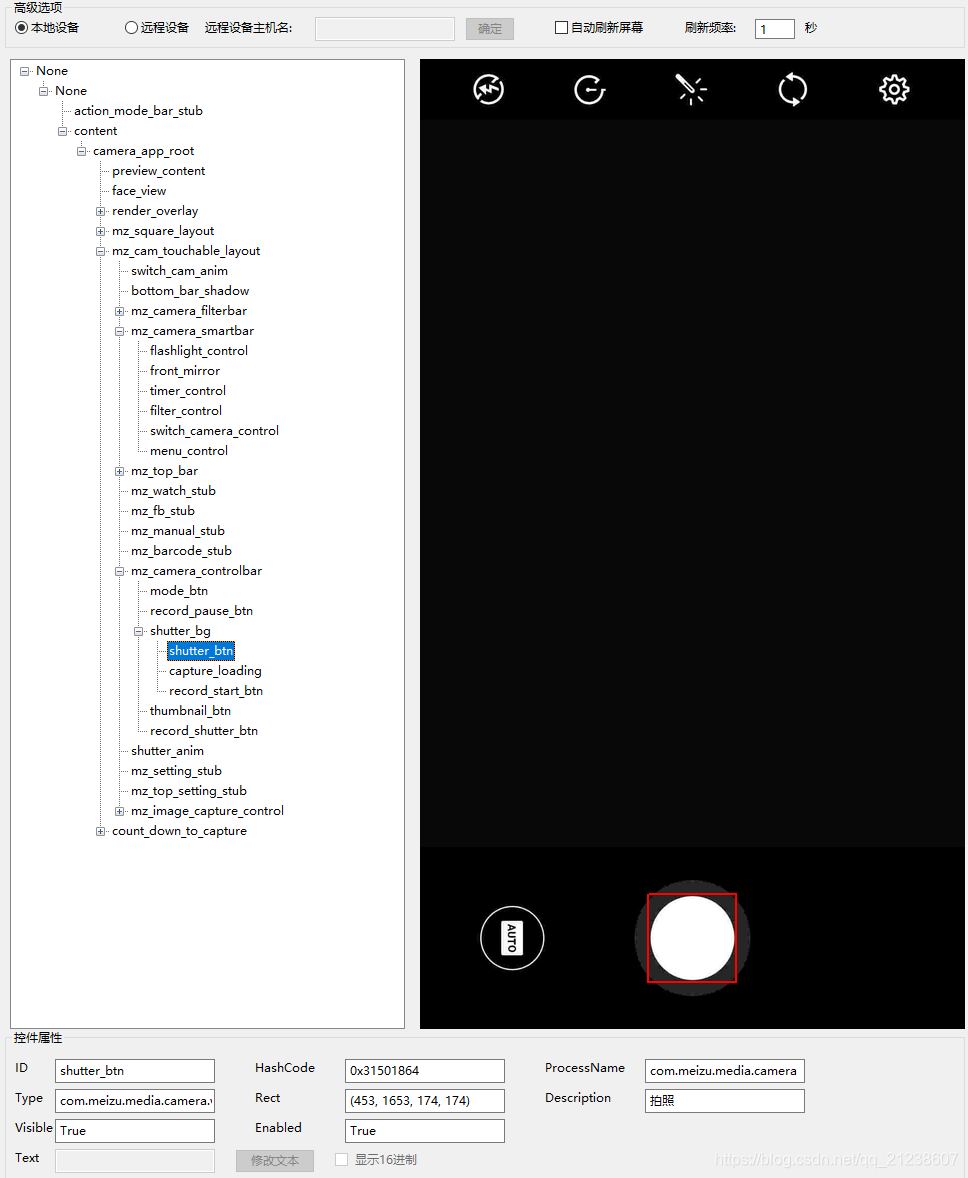Select mz_fb_stub tree item
Viewport: 968px width, 1178px height.
pyautogui.click(x=163, y=511)
